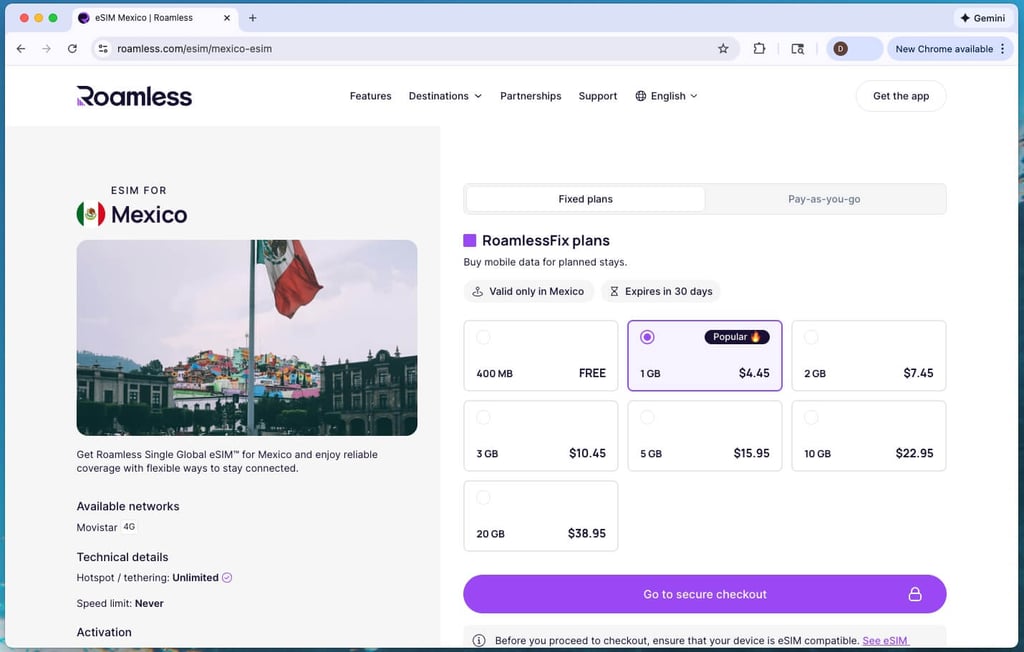Go to secure checkout

[x=705, y=594]
